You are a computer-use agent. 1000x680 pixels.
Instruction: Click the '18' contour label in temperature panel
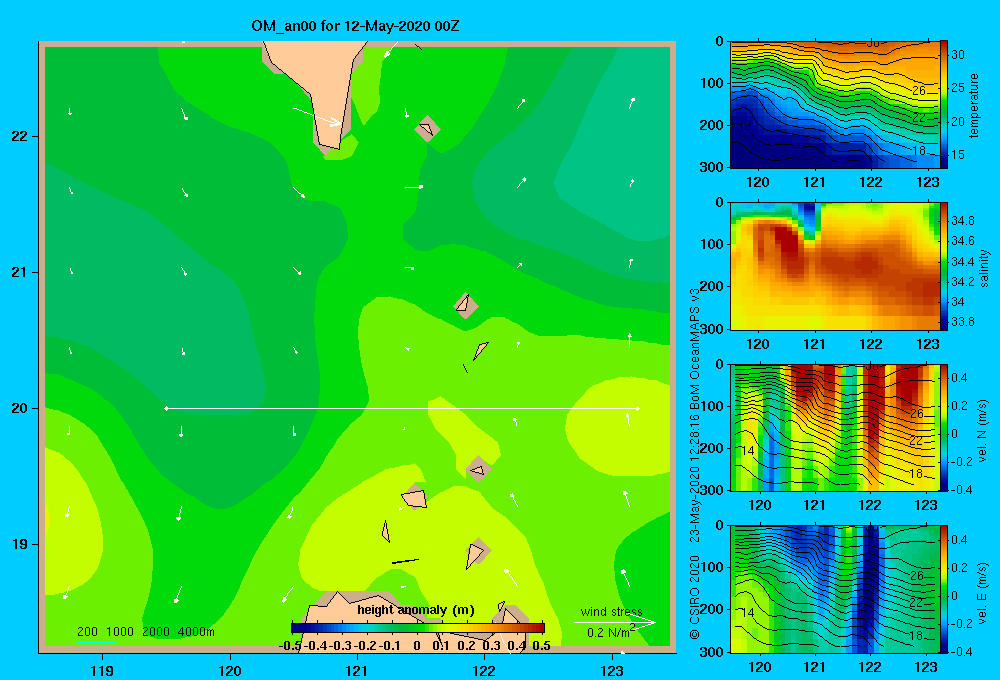tap(918, 151)
